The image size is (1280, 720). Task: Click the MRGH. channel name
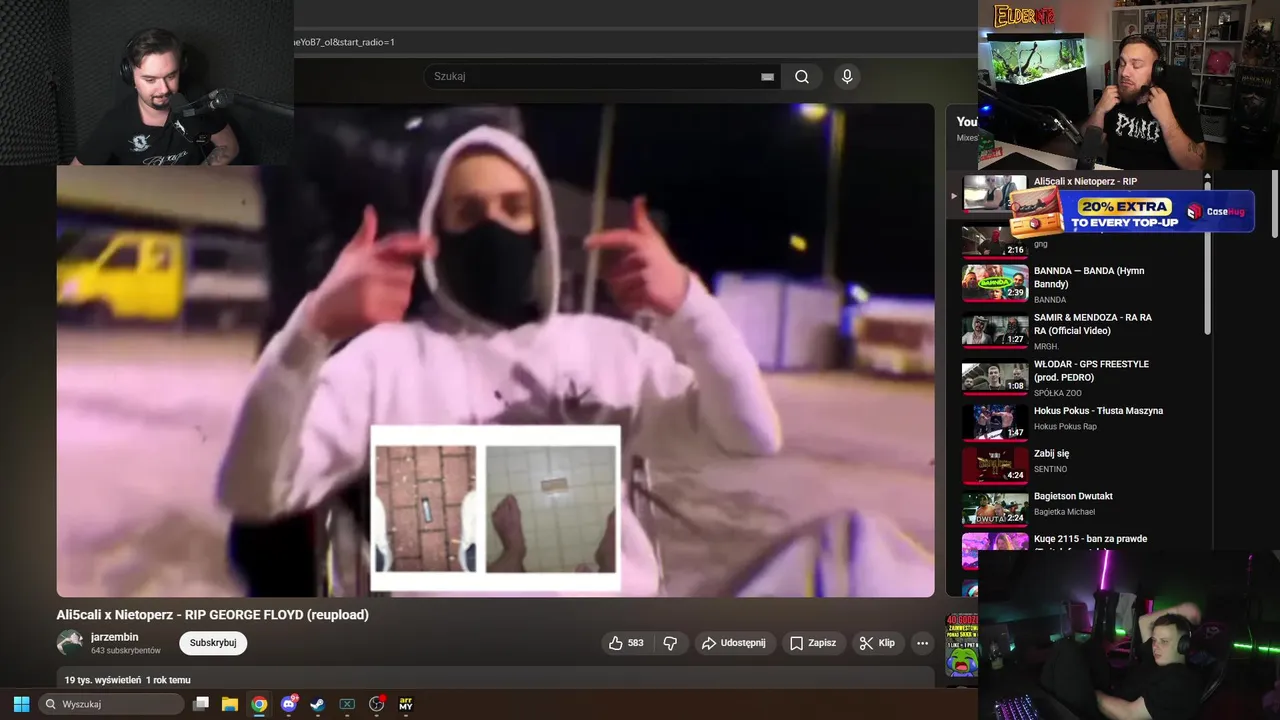pyautogui.click(x=1046, y=347)
